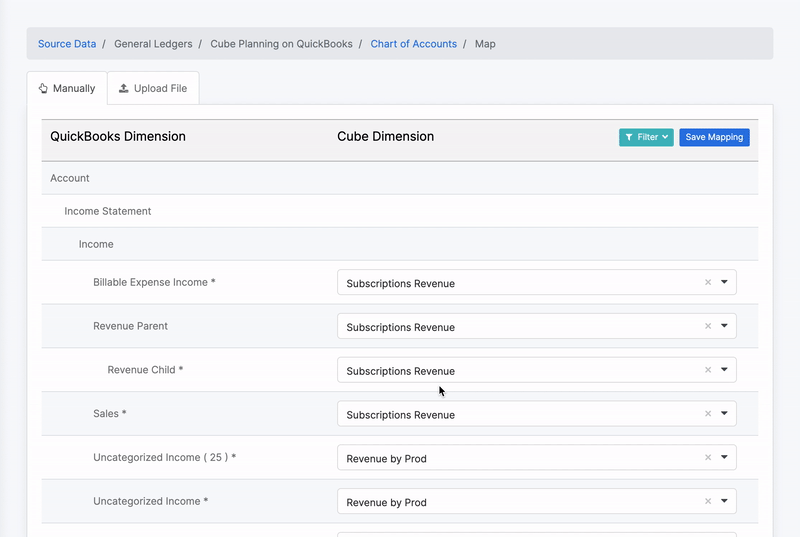
Task: Select the Account row
Action: (x=399, y=178)
